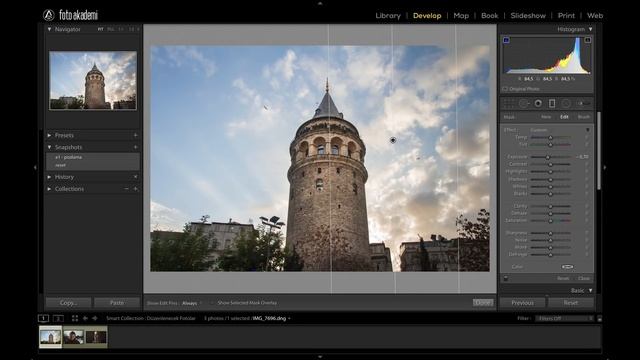
Task: Click Mask Edit option
Action: (x=564, y=117)
